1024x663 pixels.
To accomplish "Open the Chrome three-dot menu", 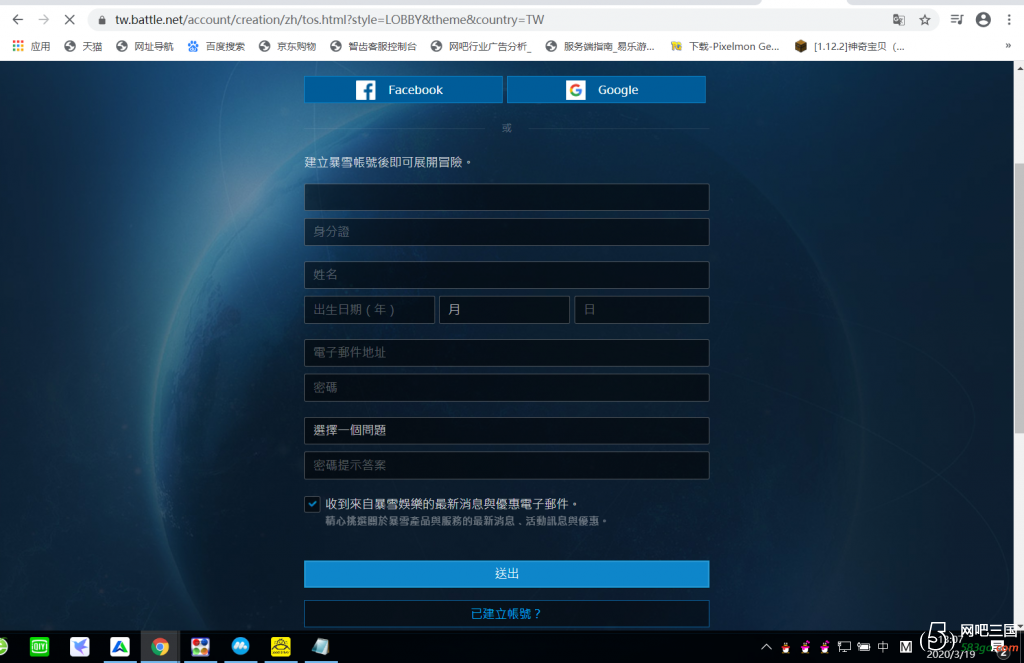I will pos(1009,20).
